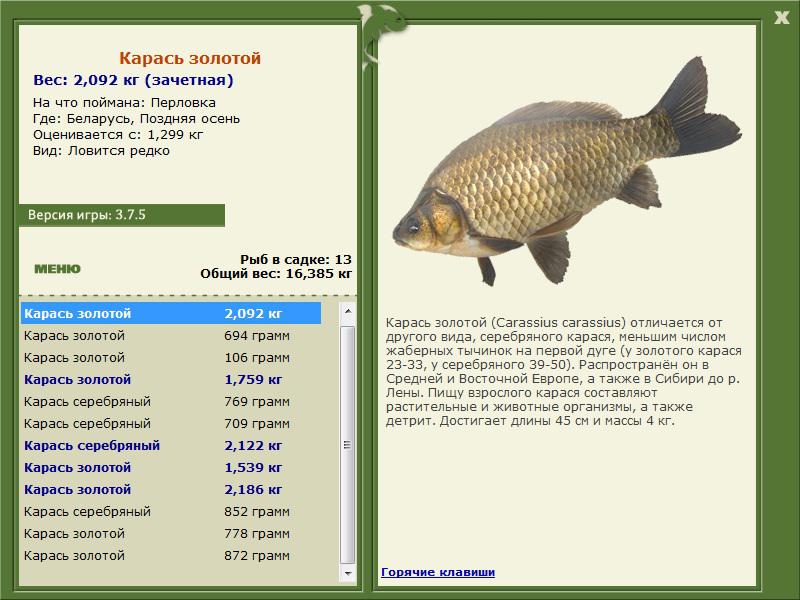
Task: Close the fish keepnet window with X
Action: 781,18
